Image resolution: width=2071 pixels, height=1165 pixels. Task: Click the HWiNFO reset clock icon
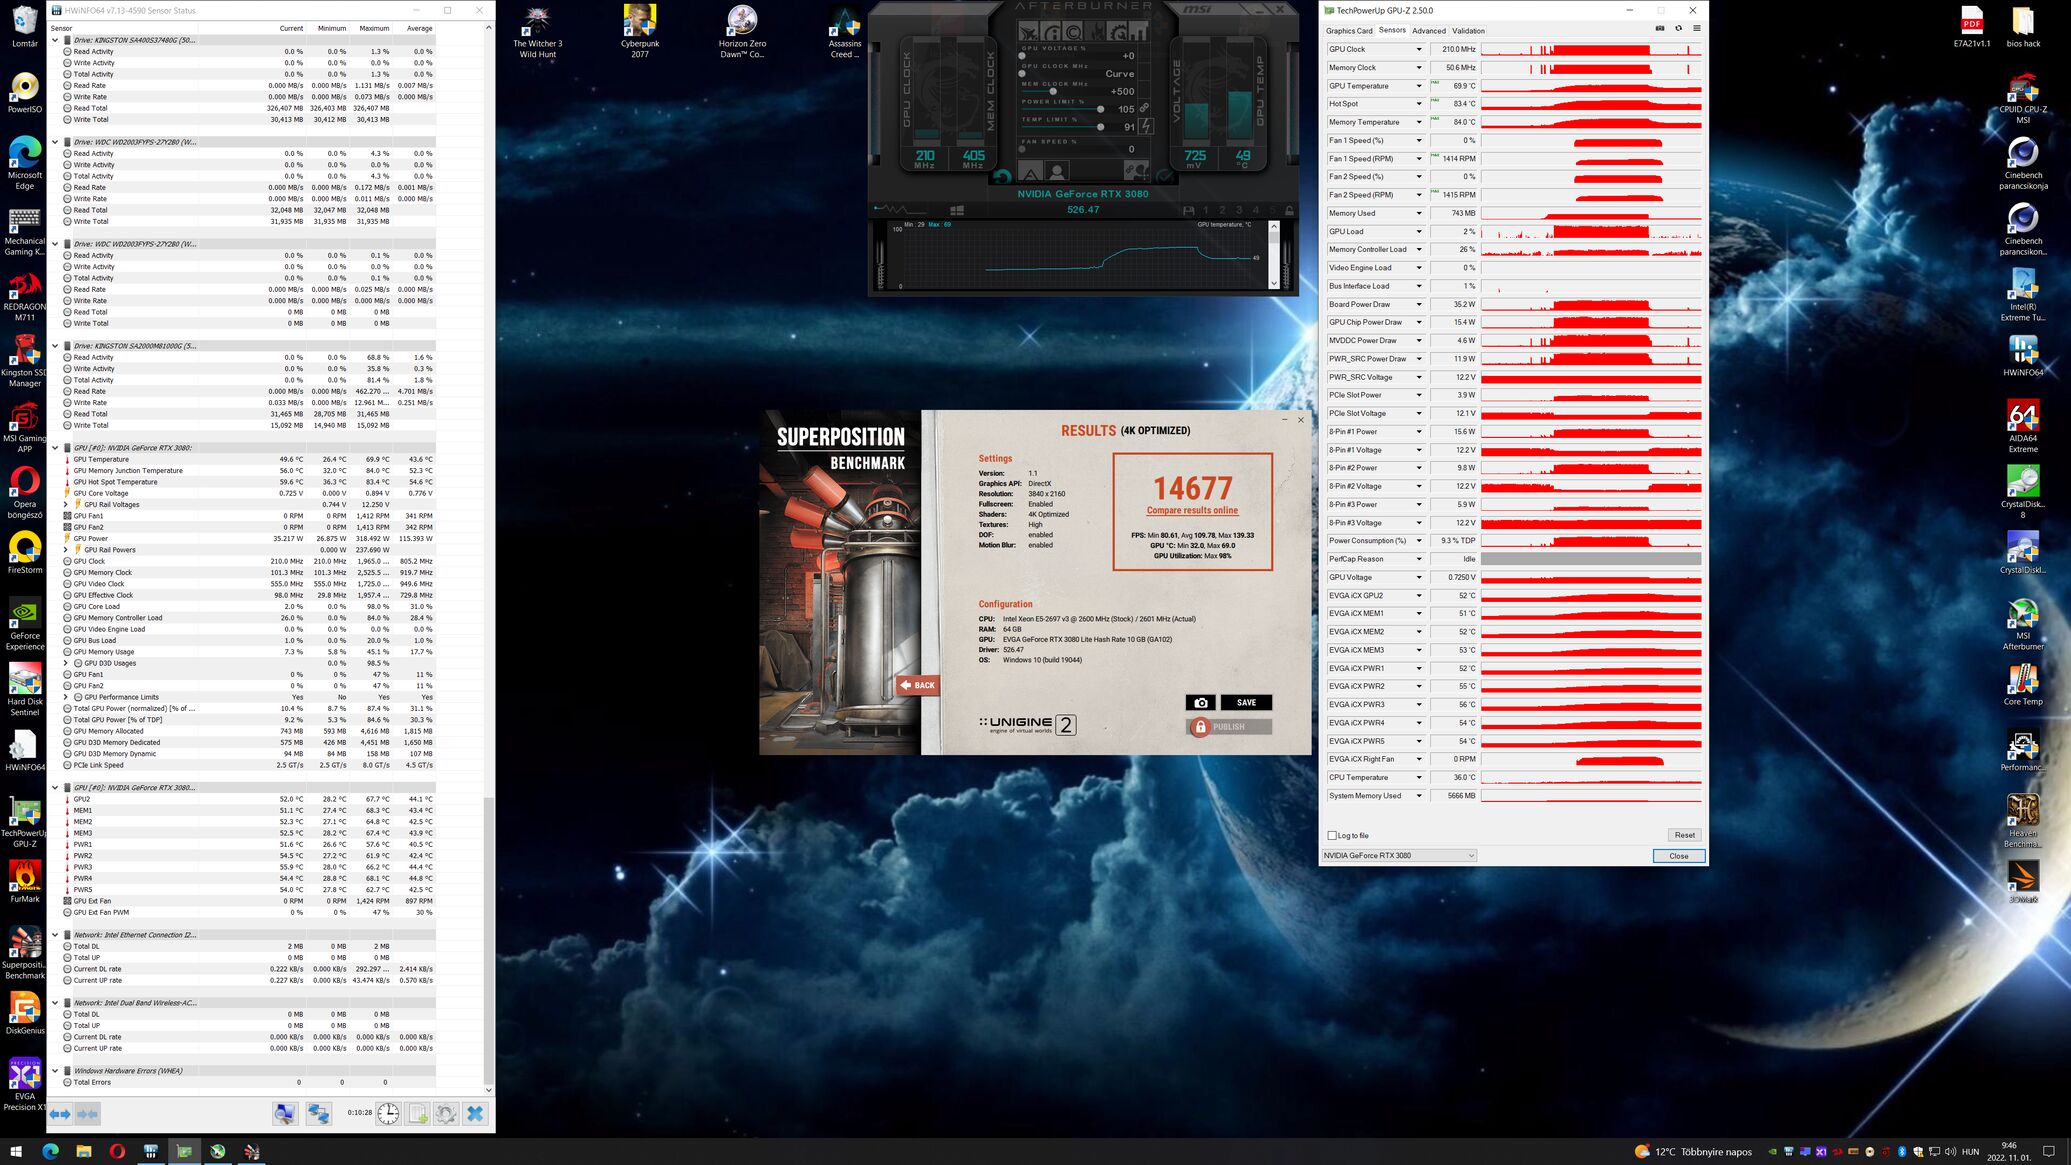[388, 1113]
